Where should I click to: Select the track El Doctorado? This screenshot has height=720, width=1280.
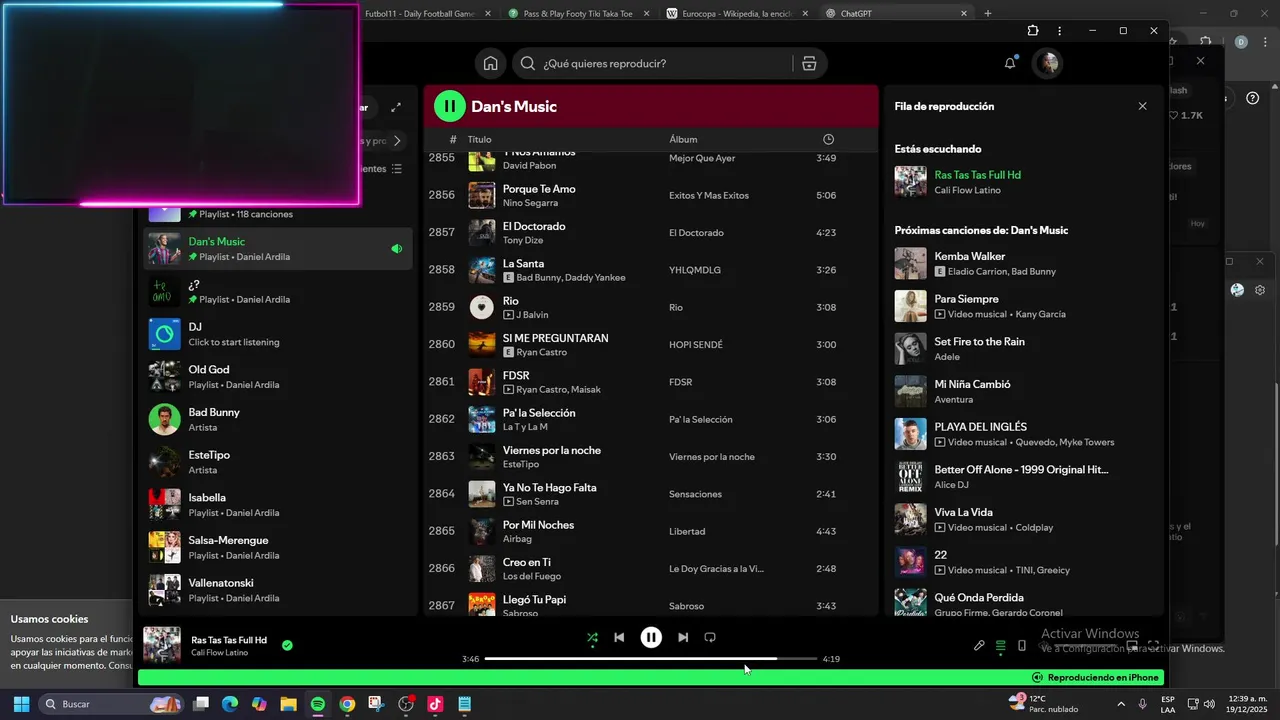pos(651,232)
